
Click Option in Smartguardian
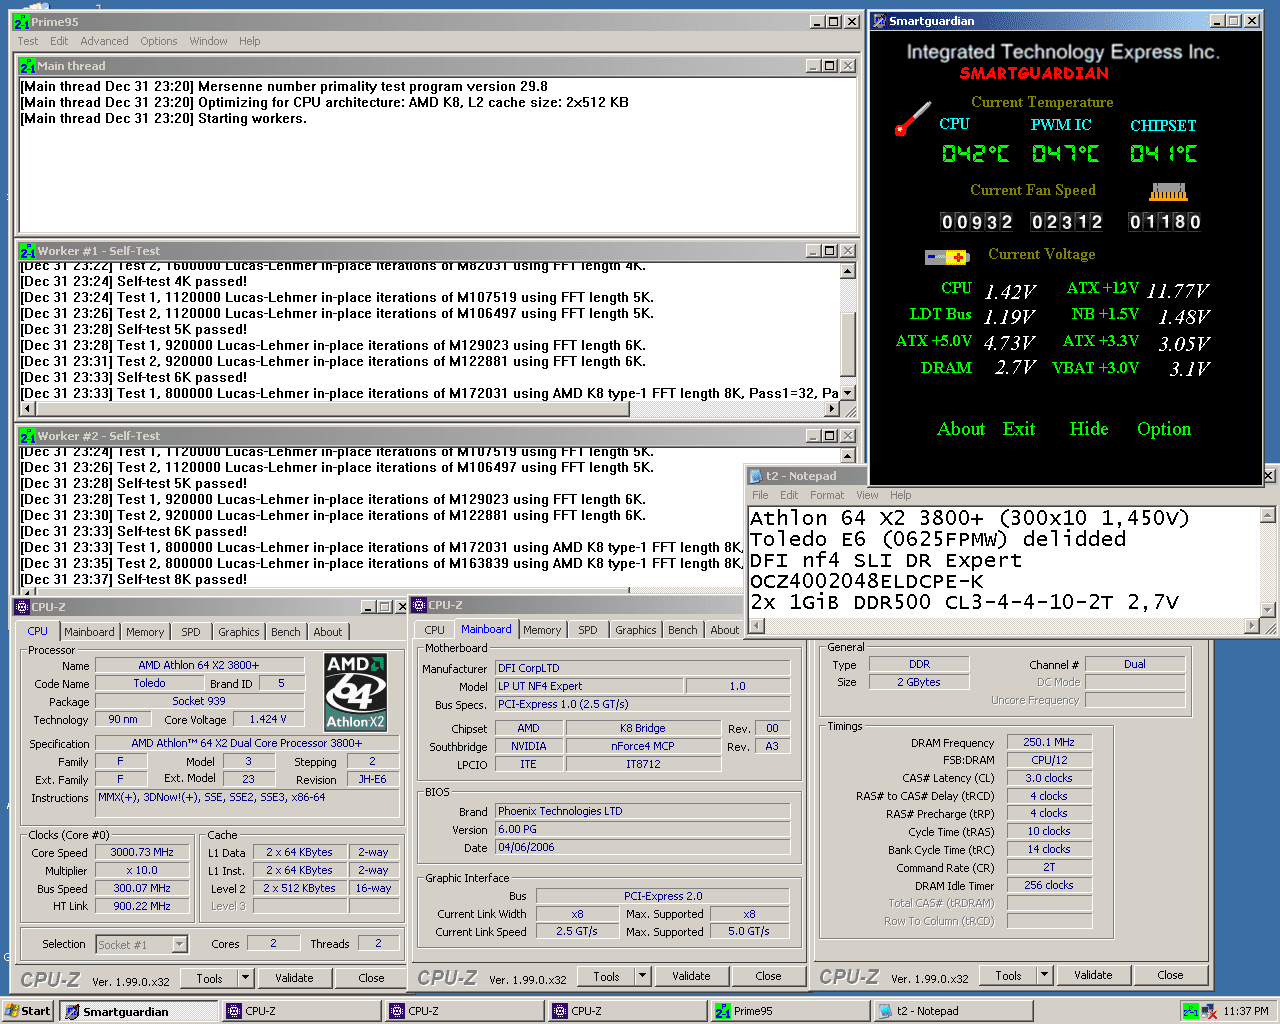[x=1164, y=429]
